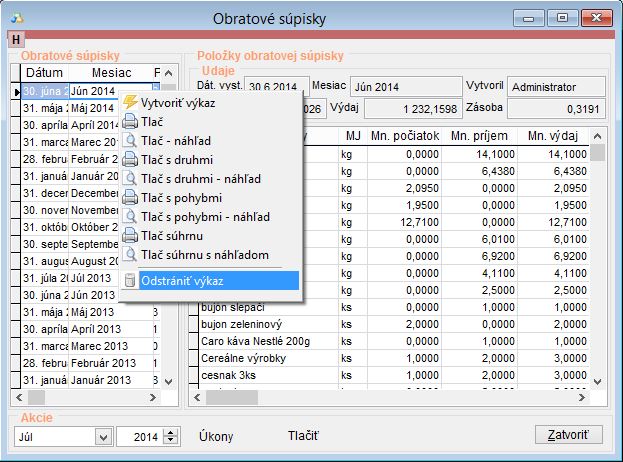
Task: Click the printer icon for Tlač s pohybmi
Action: [x=130, y=198]
